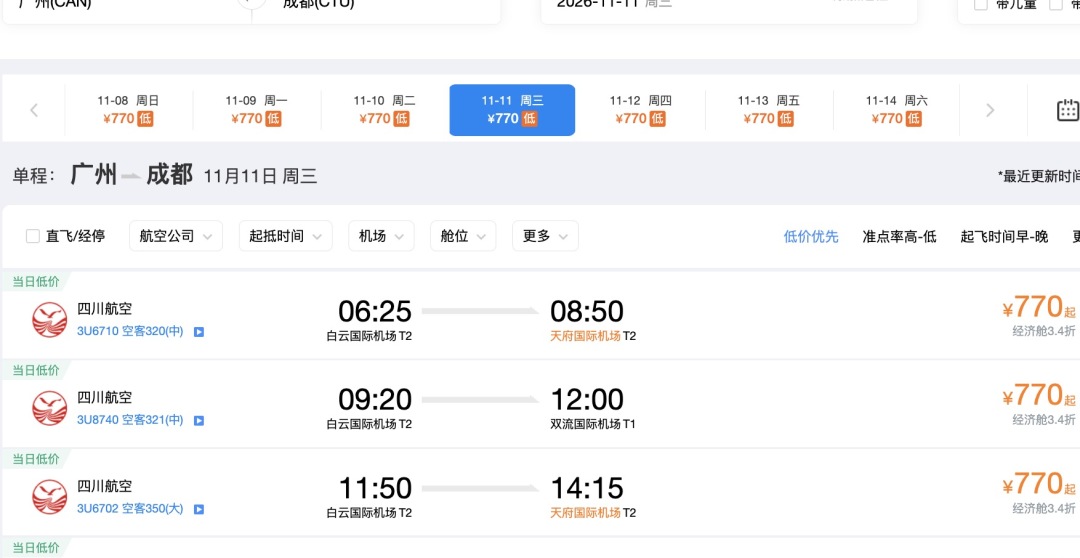The height and width of the screenshot is (558, 1080).
Task: Play video icon beside flight 3U6710
Action: click(x=199, y=332)
